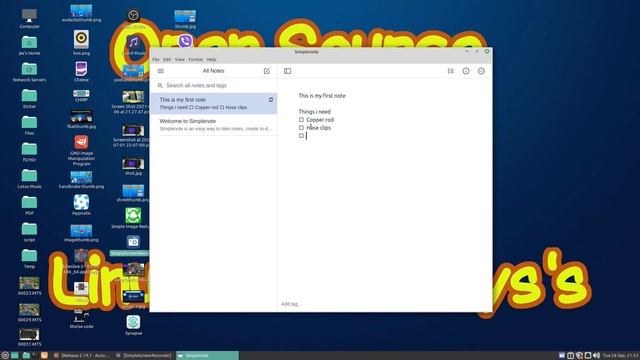This screenshot has height=360, width=640.
Task: Open the Etcher folder on desktop
Action: point(29,99)
